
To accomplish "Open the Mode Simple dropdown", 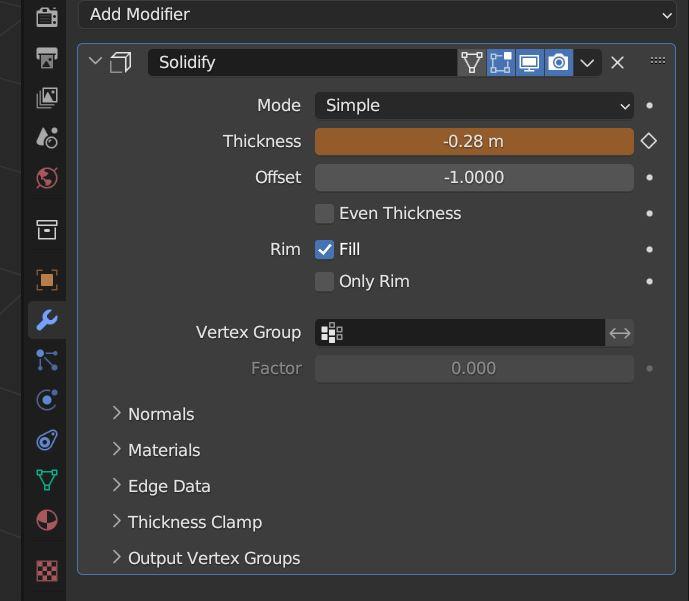I will pyautogui.click(x=474, y=105).
